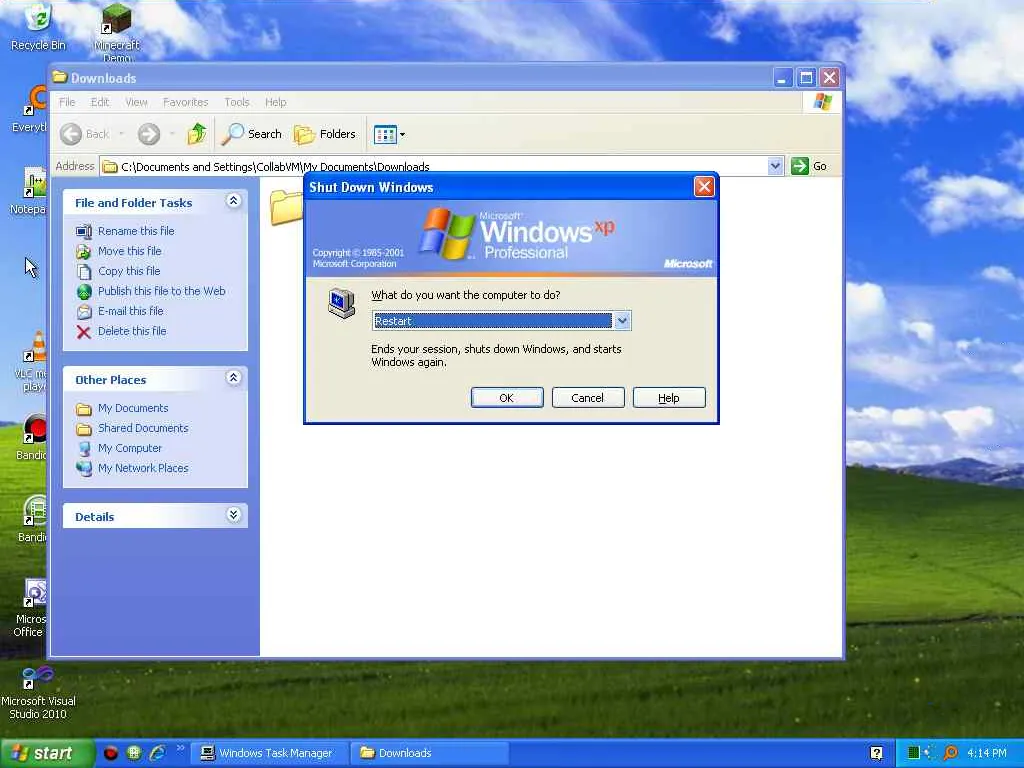Open My Documents from Other Places

133,408
